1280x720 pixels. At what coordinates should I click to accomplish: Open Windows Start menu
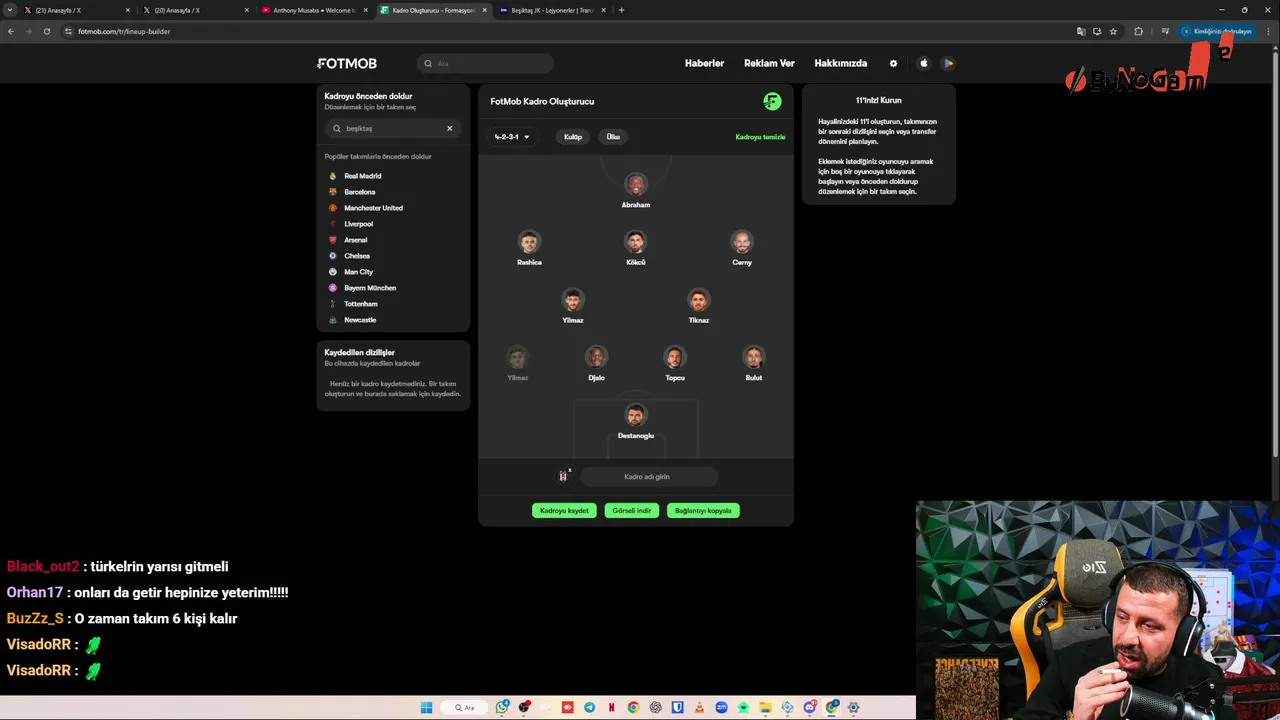click(426, 708)
